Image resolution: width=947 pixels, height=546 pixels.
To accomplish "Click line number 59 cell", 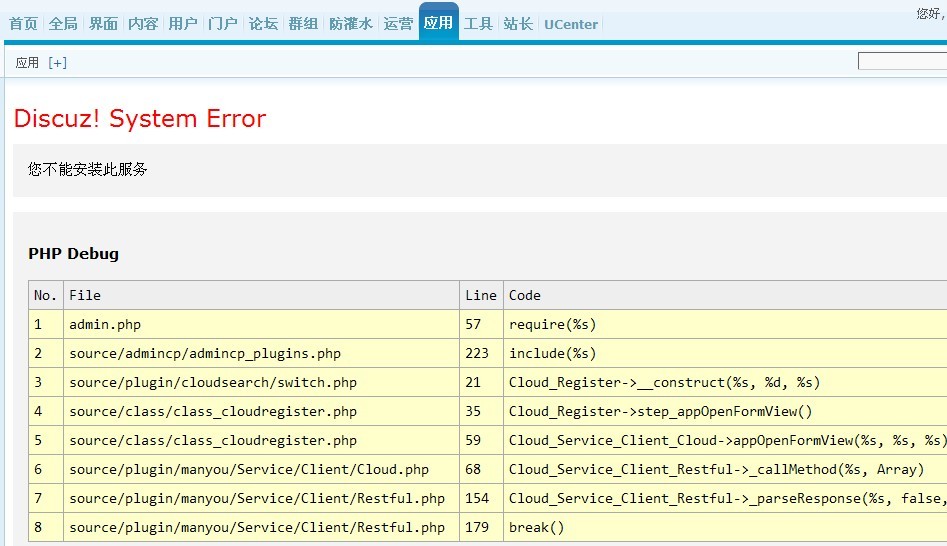I will [x=481, y=440].
